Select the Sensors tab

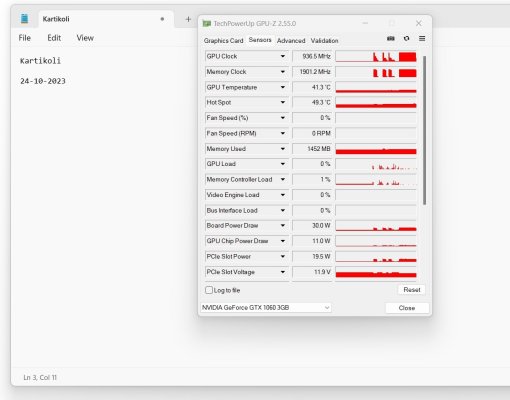click(260, 40)
